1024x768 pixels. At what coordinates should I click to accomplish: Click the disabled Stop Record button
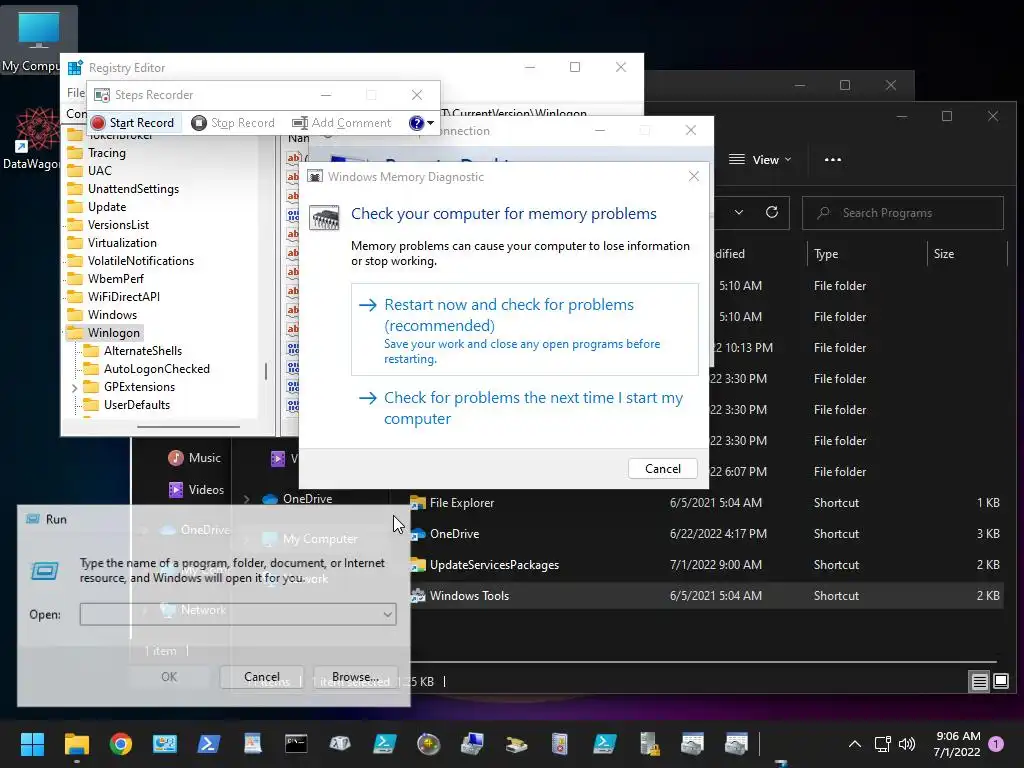click(233, 123)
